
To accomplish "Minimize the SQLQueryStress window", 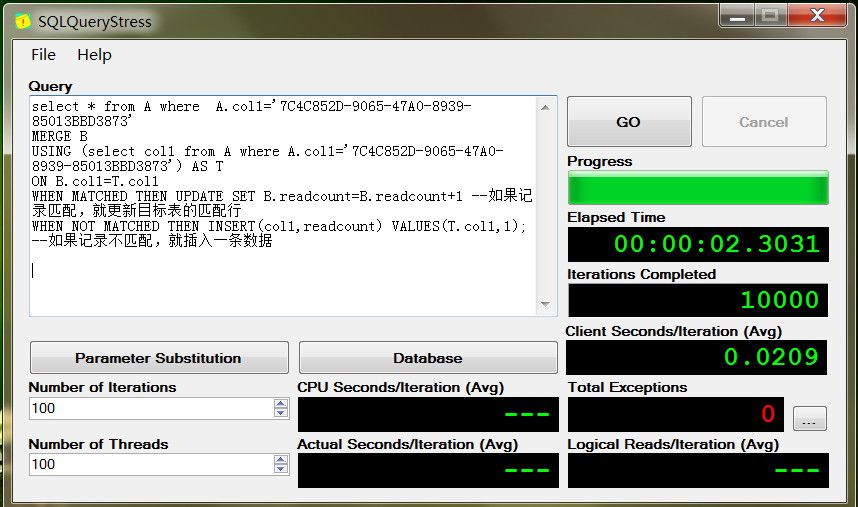I will point(737,16).
